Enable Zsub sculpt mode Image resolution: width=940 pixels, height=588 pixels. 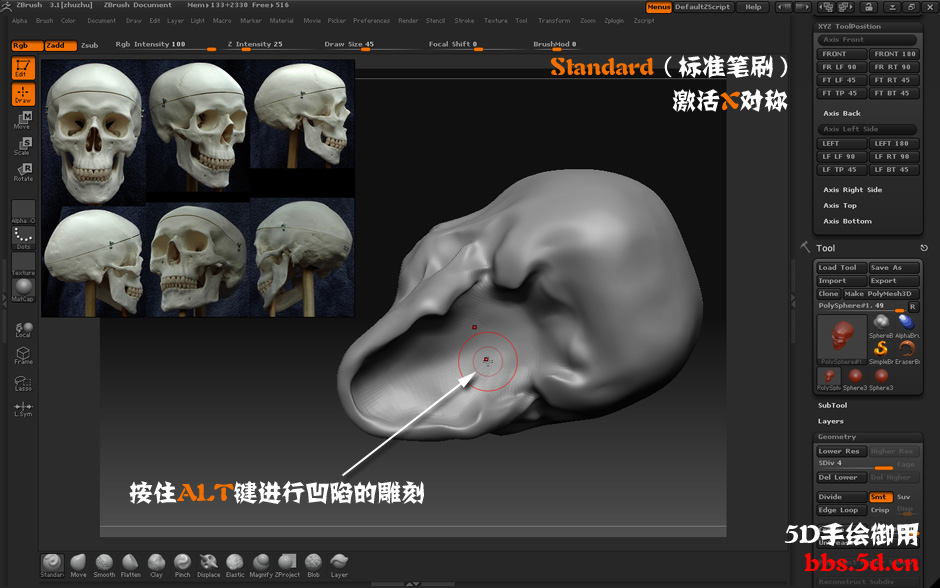[89, 46]
